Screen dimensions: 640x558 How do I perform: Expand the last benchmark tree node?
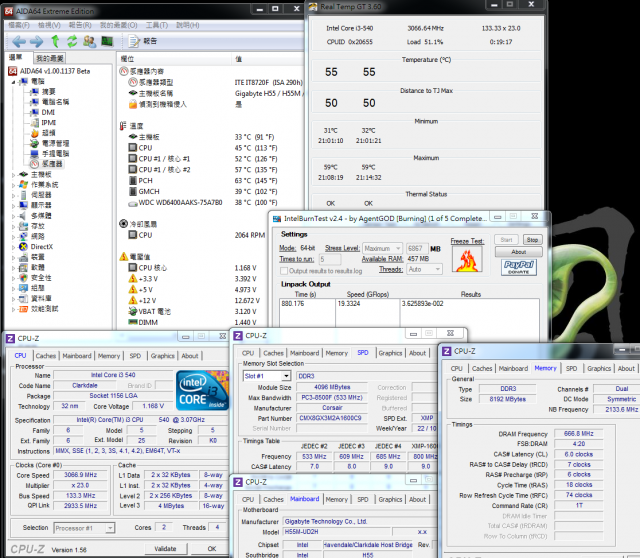13,309
